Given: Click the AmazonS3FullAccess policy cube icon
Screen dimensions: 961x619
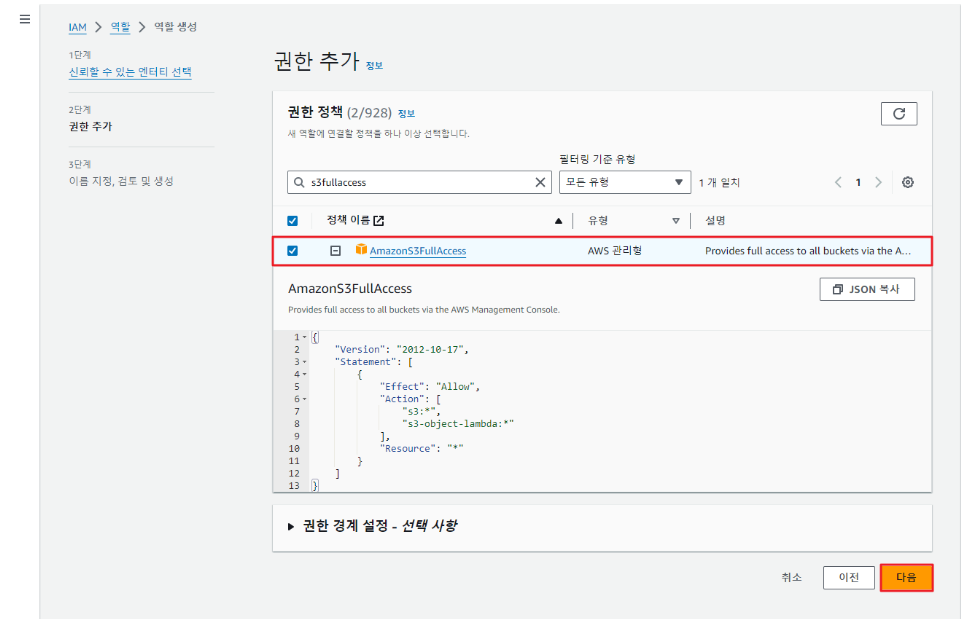Looking at the screenshot, I should tap(361, 249).
